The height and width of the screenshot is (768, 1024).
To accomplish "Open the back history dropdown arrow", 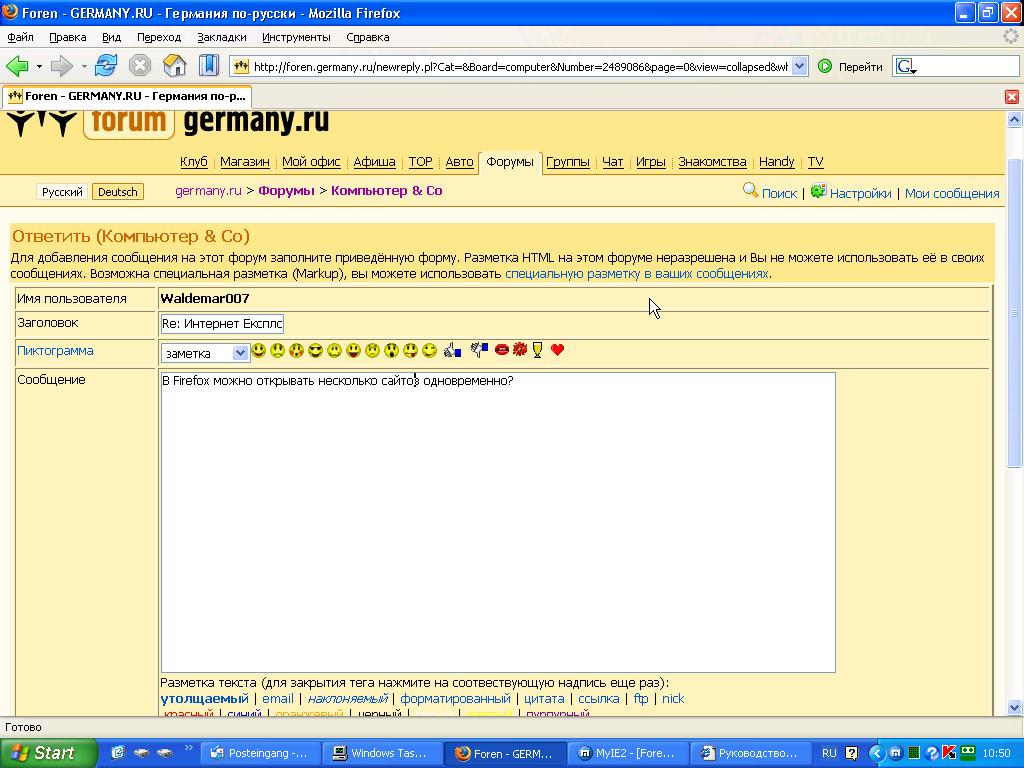I will [39, 67].
